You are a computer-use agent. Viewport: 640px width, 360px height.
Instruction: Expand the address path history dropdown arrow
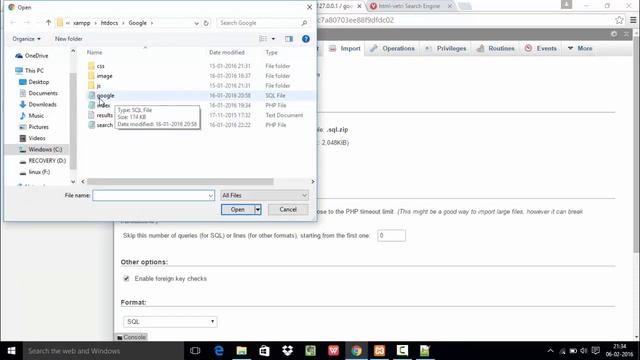coord(196,23)
